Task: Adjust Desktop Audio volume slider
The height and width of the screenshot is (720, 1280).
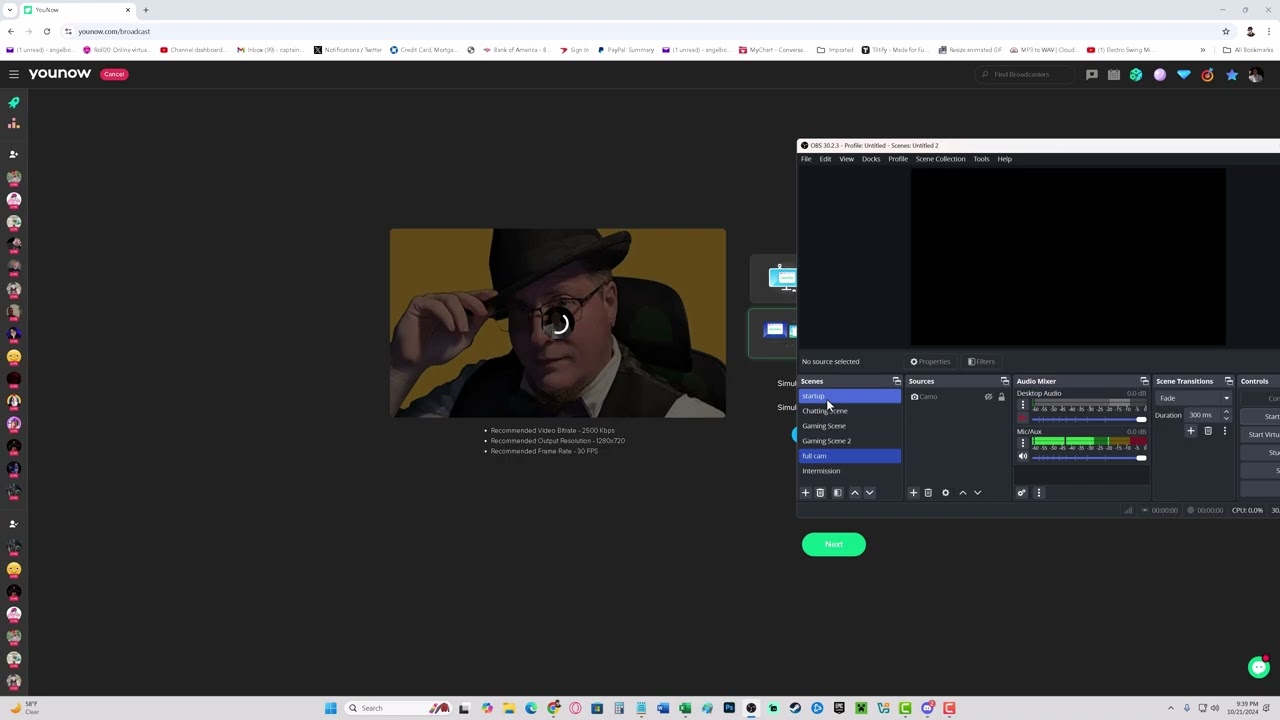Action: (1089, 419)
